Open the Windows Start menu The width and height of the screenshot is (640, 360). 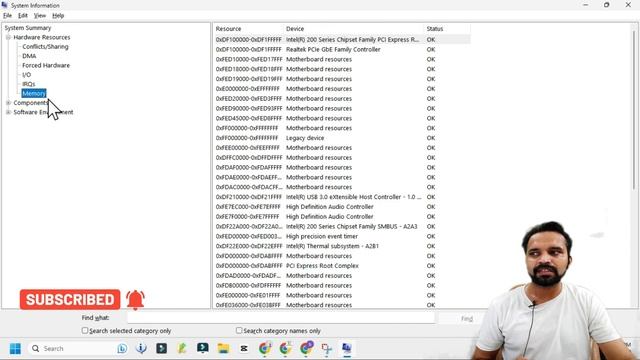coord(15,349)
